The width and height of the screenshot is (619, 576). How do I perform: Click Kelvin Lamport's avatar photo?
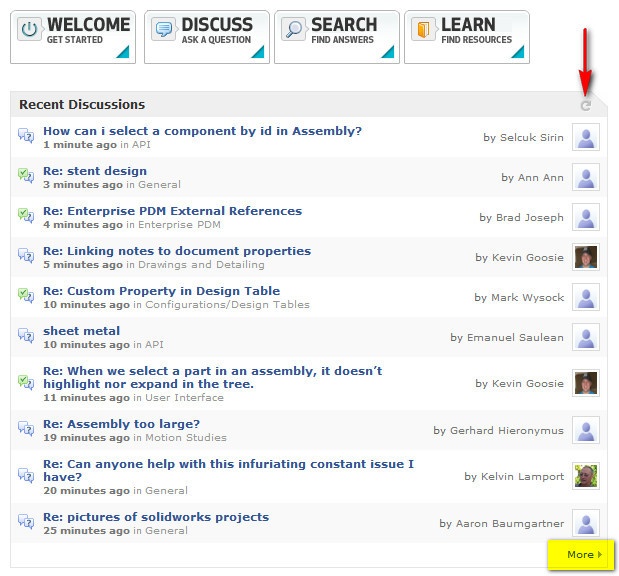[586, 476]
